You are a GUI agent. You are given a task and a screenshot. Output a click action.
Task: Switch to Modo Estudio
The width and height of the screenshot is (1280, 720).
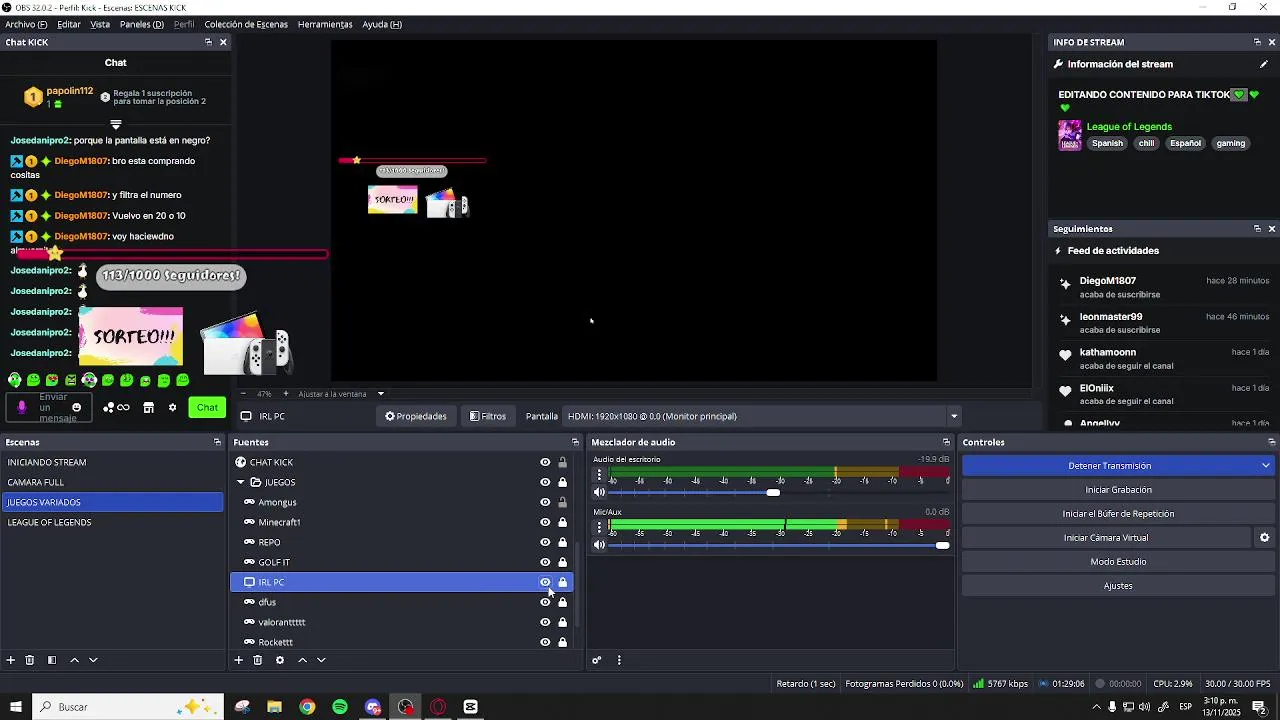pos(1118,562)
